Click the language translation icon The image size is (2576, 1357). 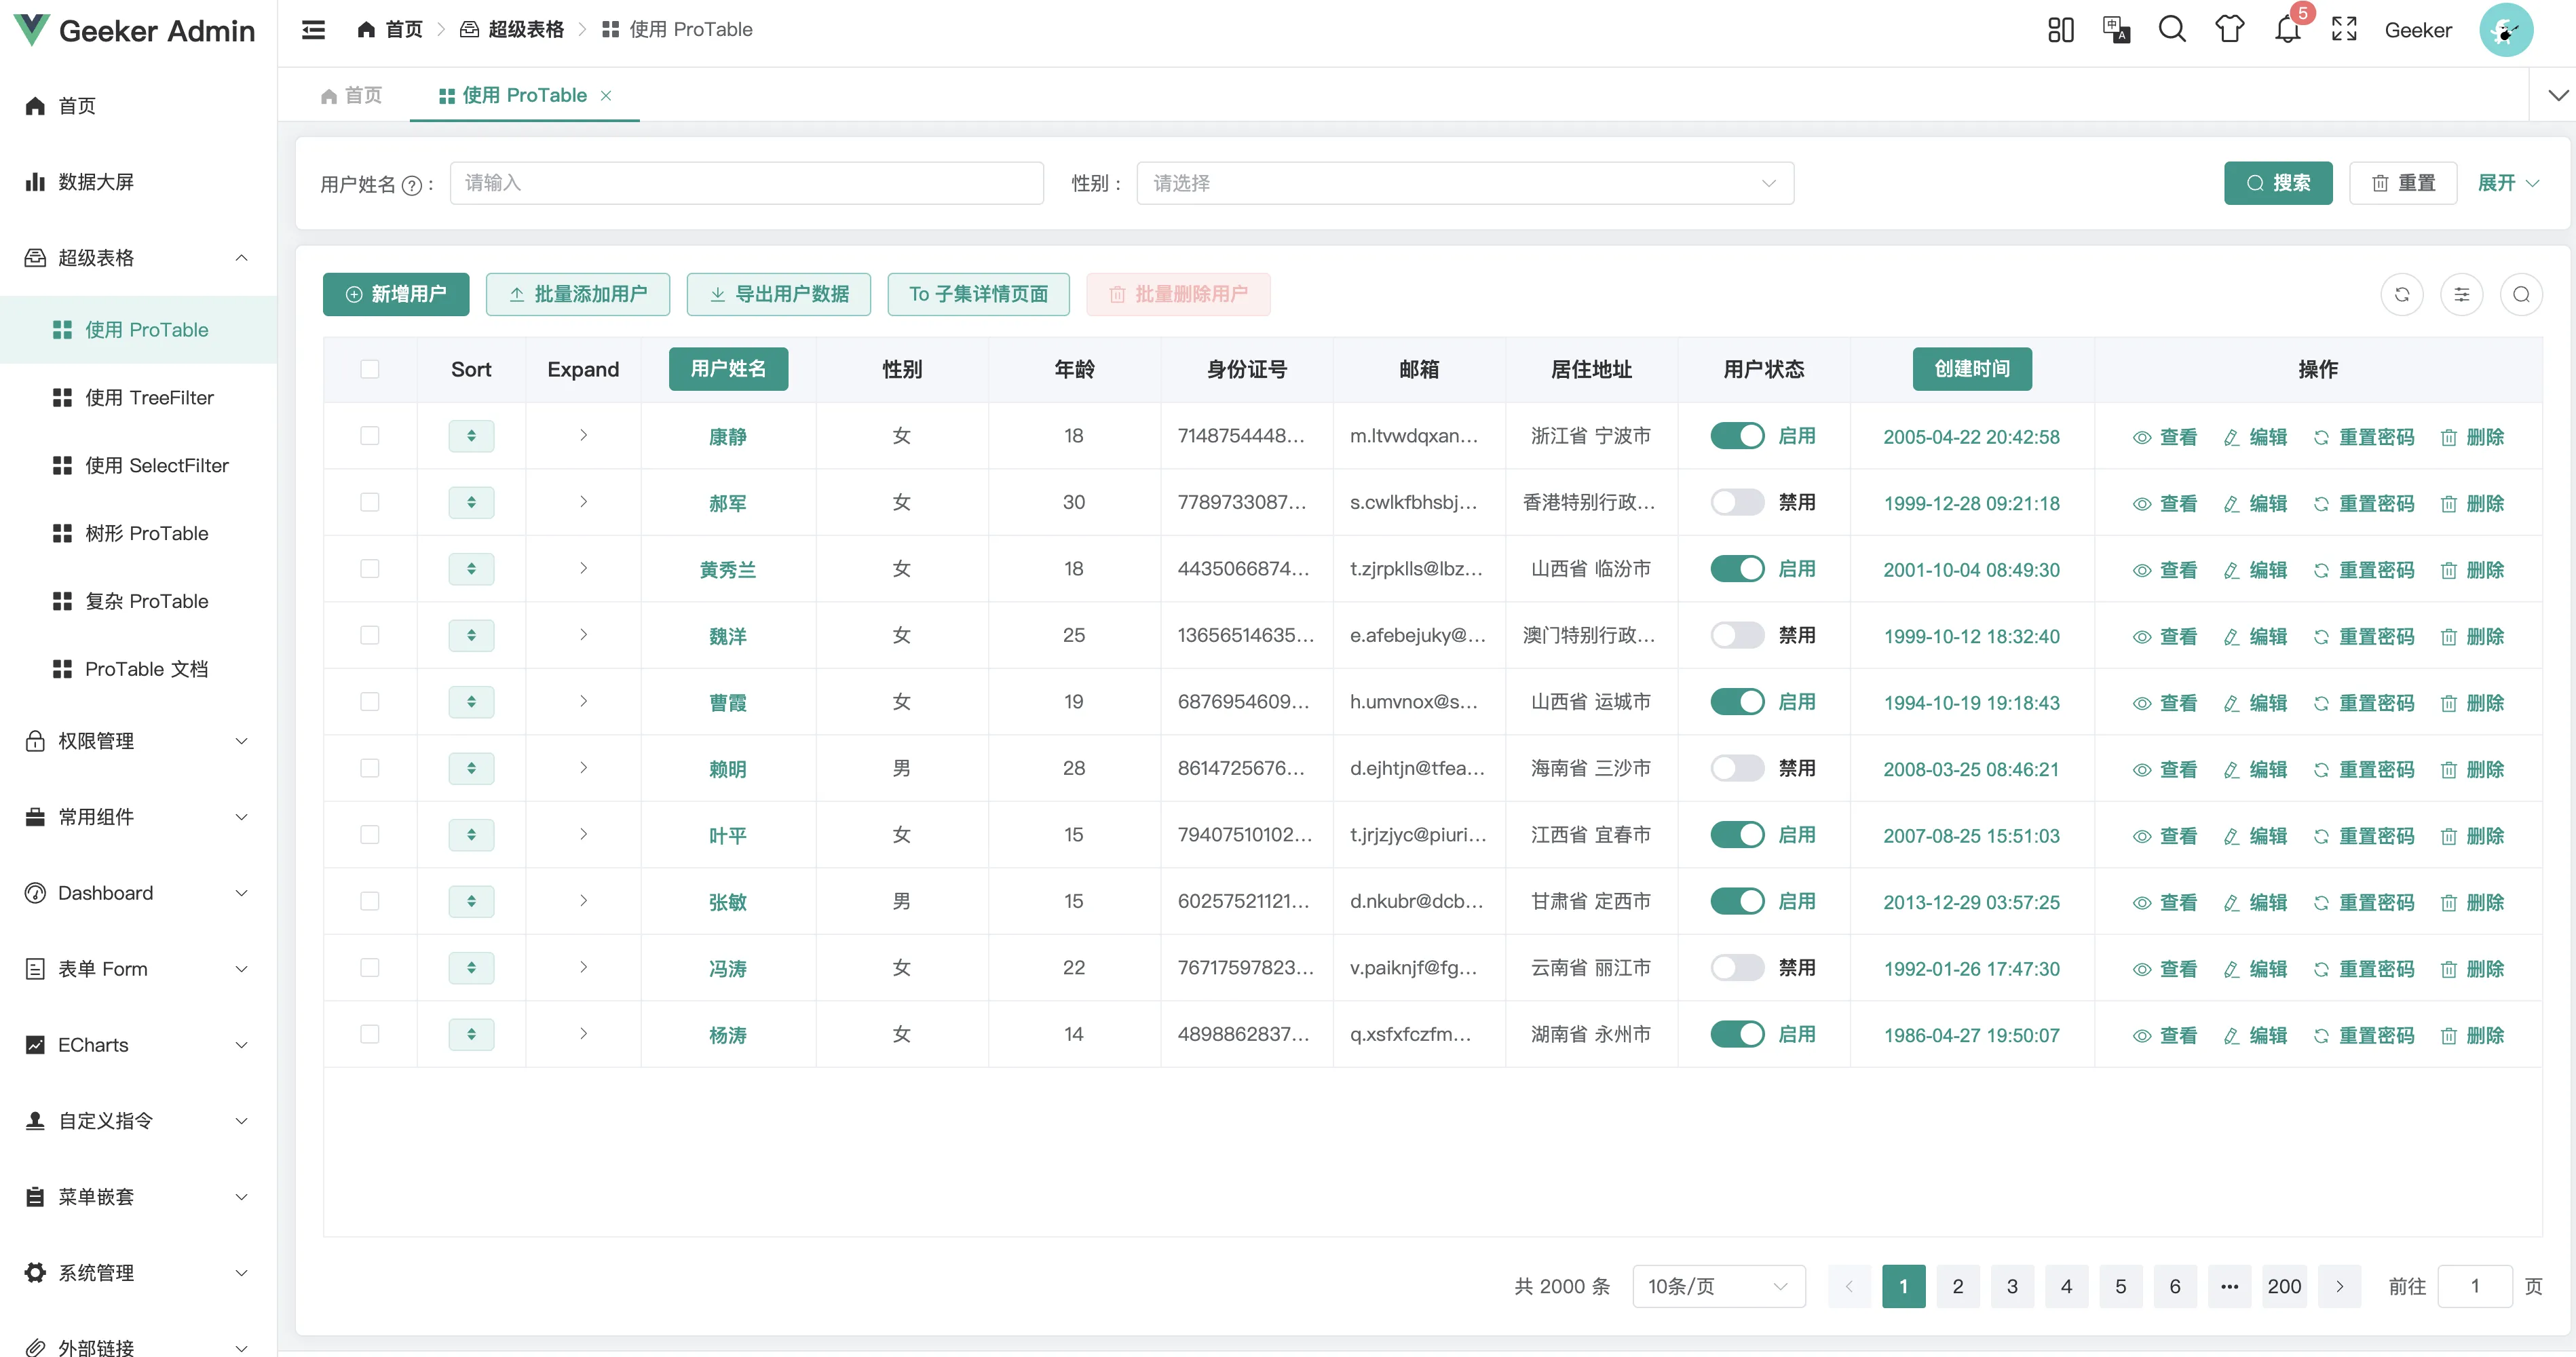click(2116, 30)
